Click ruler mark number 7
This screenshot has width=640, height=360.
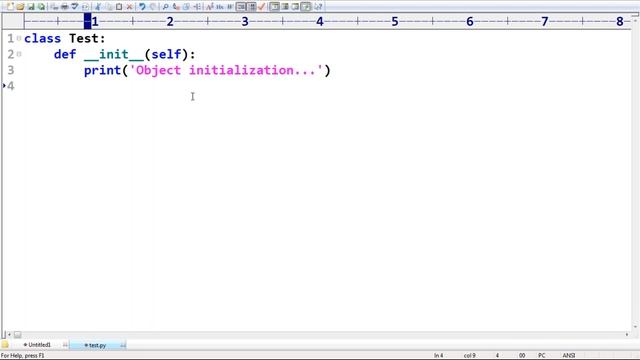544,21
